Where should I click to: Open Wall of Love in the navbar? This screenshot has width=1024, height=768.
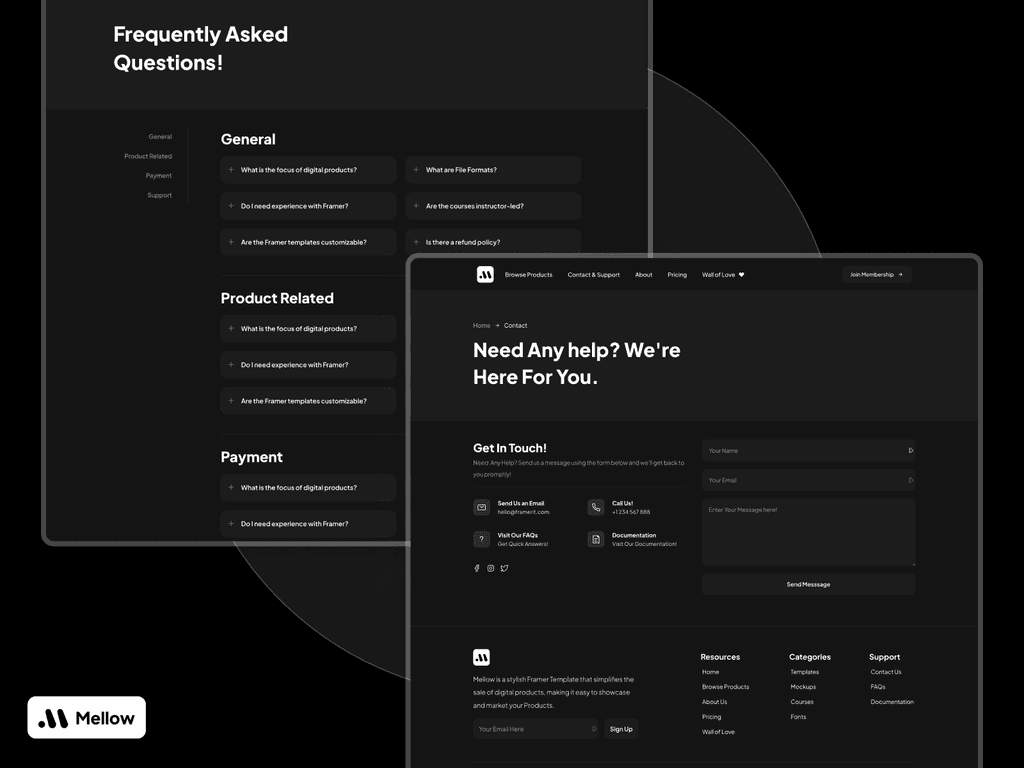coord(718,275)
